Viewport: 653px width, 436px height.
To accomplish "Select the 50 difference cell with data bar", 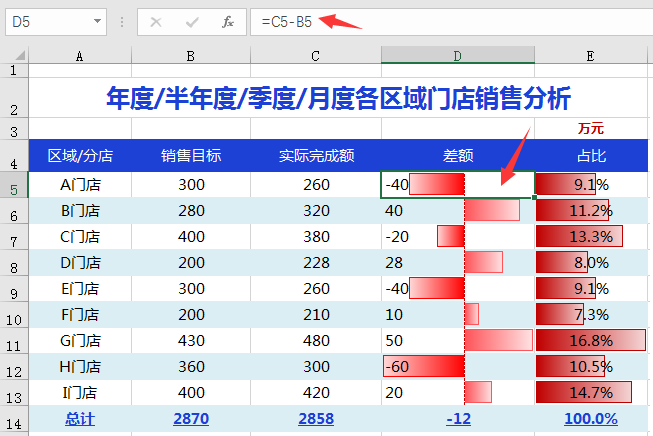I will (x=458, y=341).
